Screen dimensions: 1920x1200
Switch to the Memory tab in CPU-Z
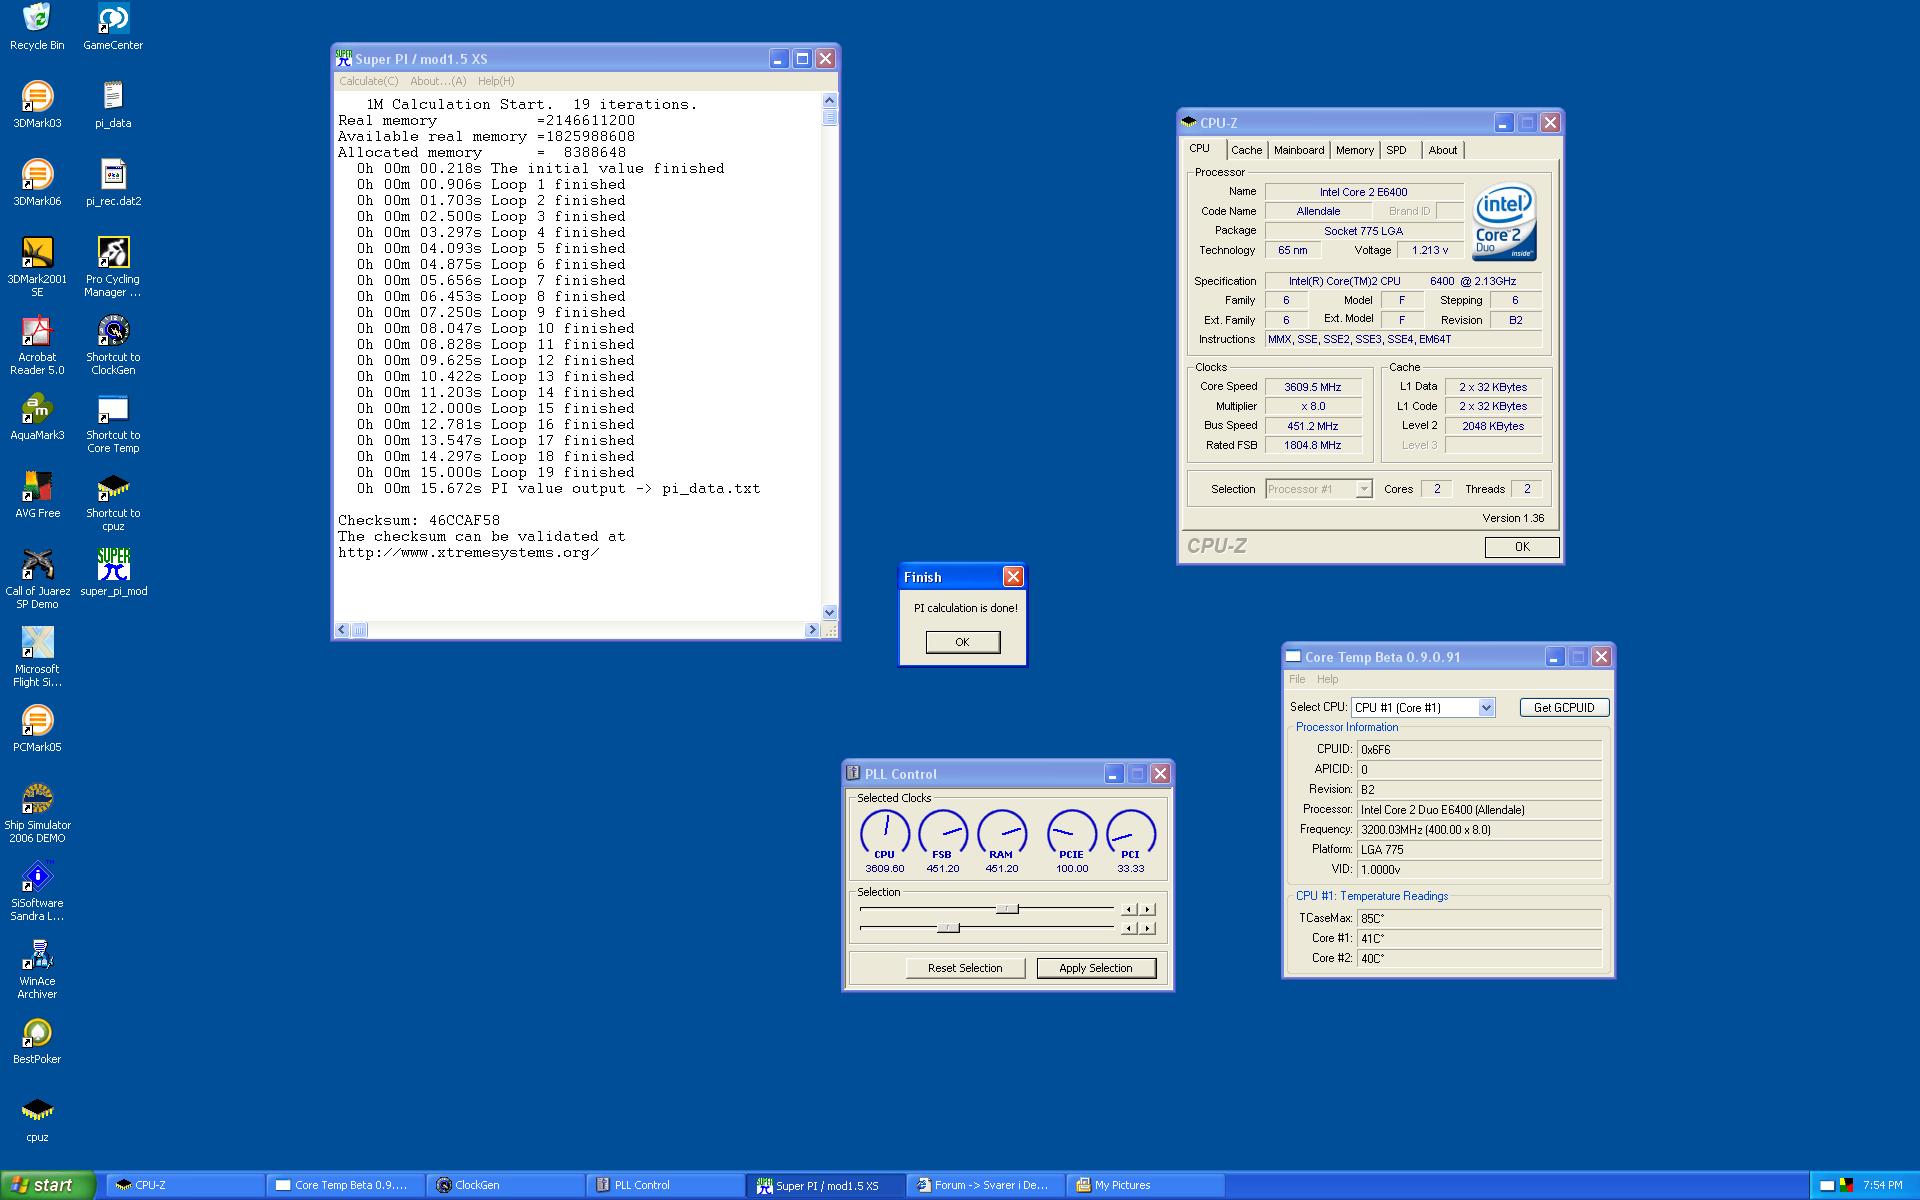point(1355,150)
